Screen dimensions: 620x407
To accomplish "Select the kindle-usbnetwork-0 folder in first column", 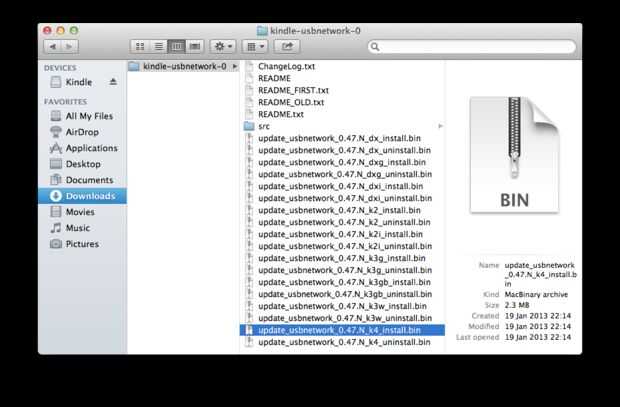I will tap(183, 66).
